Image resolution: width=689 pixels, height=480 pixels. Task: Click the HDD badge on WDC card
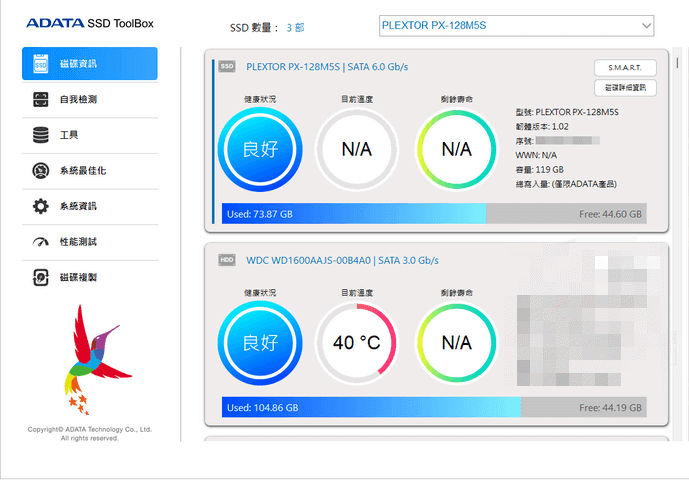(227, 260)
